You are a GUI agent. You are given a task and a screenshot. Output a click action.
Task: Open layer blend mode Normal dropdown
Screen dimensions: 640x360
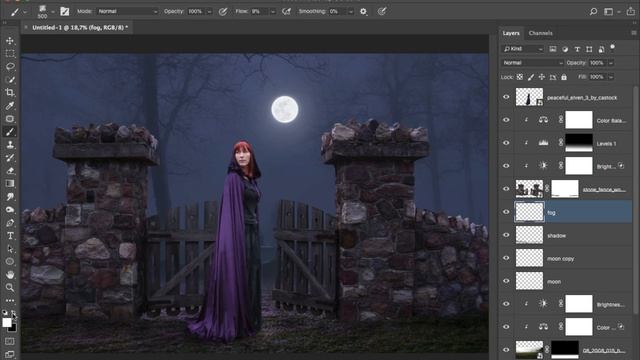click(532, 63)
